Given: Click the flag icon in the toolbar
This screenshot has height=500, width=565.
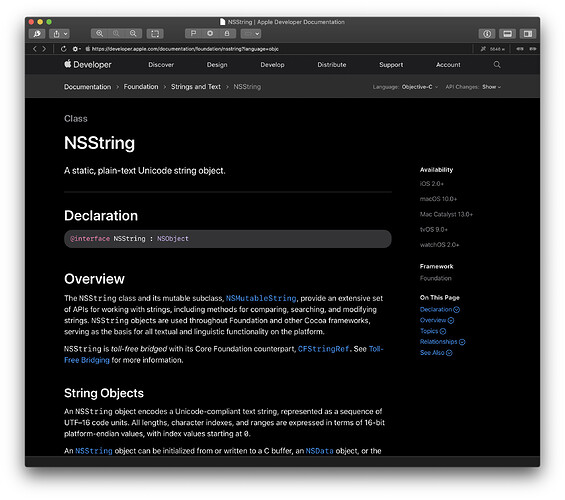Looking at the screenshot, I should pos(193,34).
